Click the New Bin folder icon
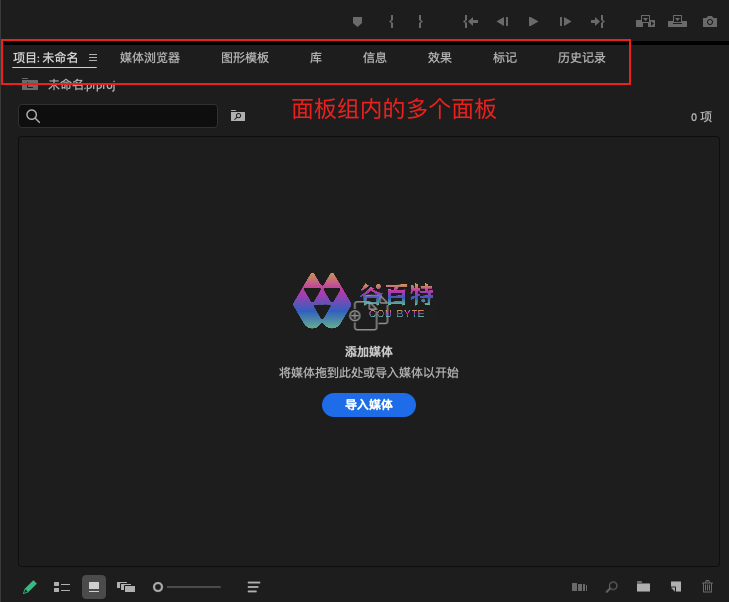Image resolution: width=729 pixels, height=602 pixels. tap(643, 587)
